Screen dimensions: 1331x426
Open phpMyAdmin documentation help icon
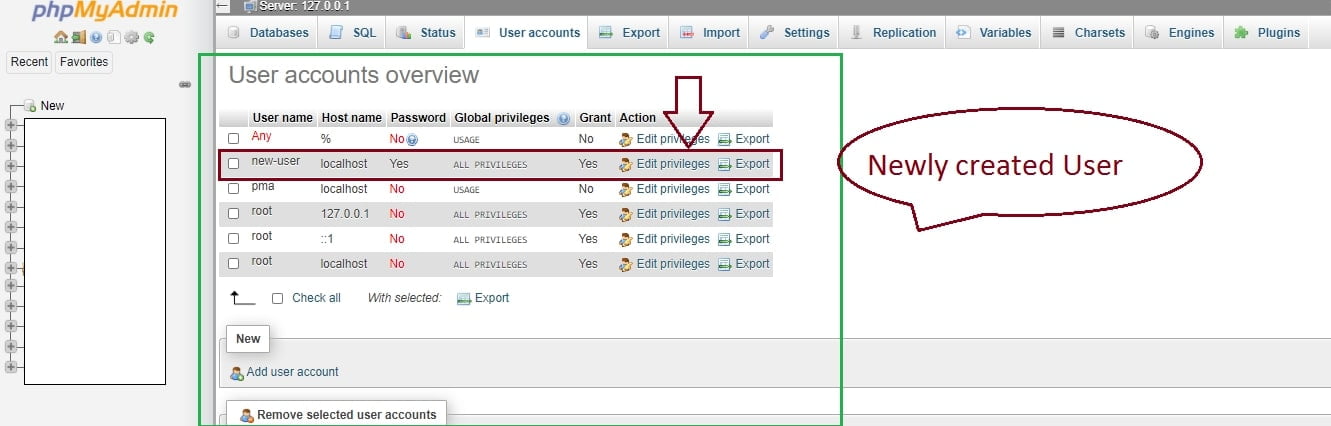(x=96, y=37)
